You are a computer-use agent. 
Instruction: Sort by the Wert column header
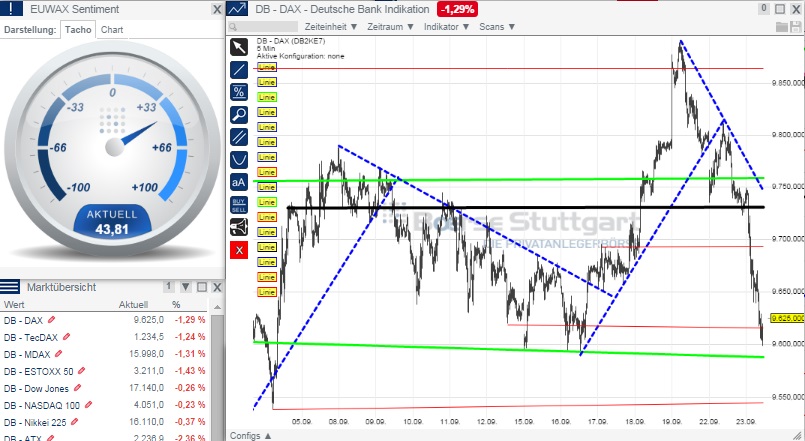(x=14, y=304)
